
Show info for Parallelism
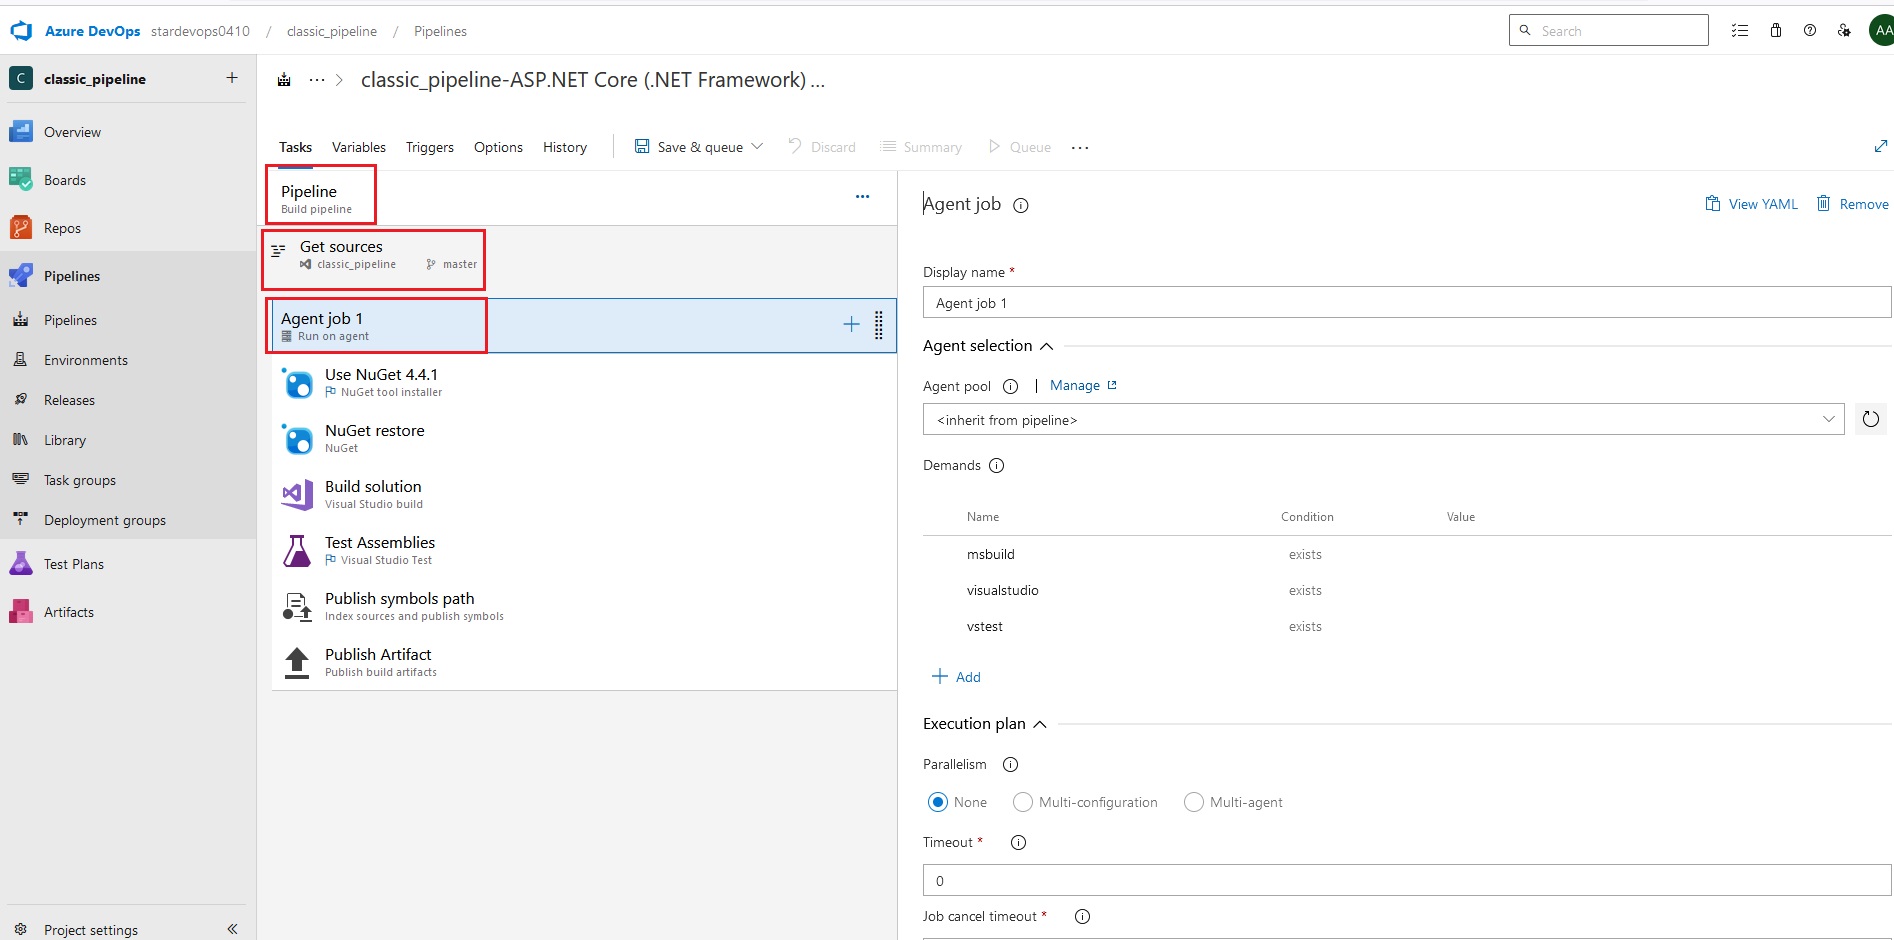[1011, 764]
